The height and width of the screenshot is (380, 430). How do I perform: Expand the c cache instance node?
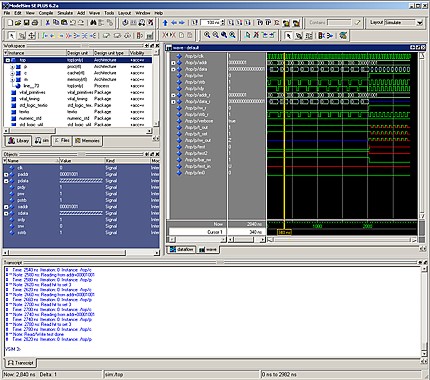[x=12, y=73]
